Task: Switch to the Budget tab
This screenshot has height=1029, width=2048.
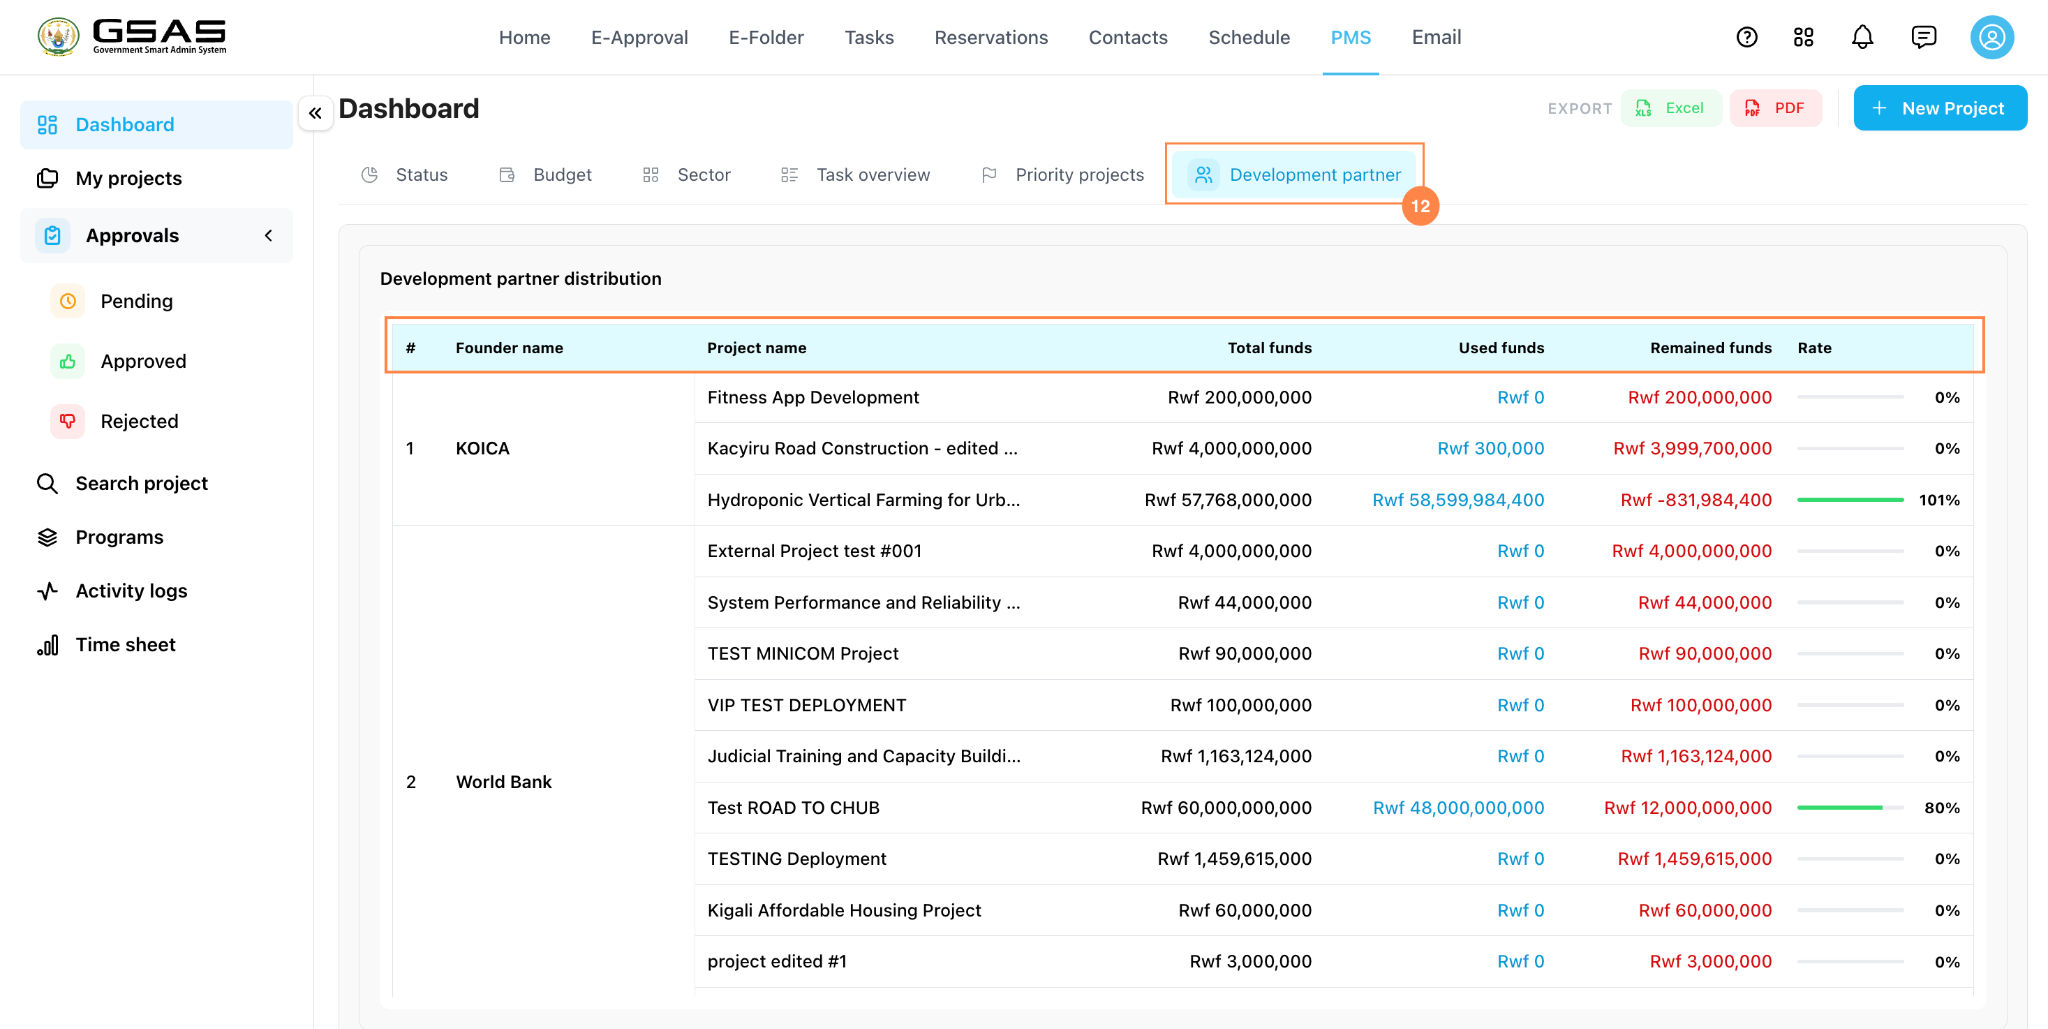Action: 546,175
